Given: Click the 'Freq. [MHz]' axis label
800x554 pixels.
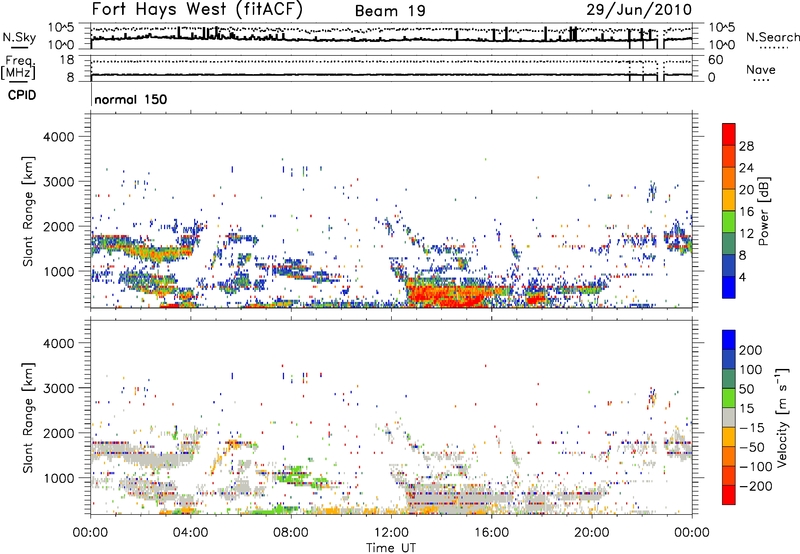Looking at the screenshot, I should (18, 67).
